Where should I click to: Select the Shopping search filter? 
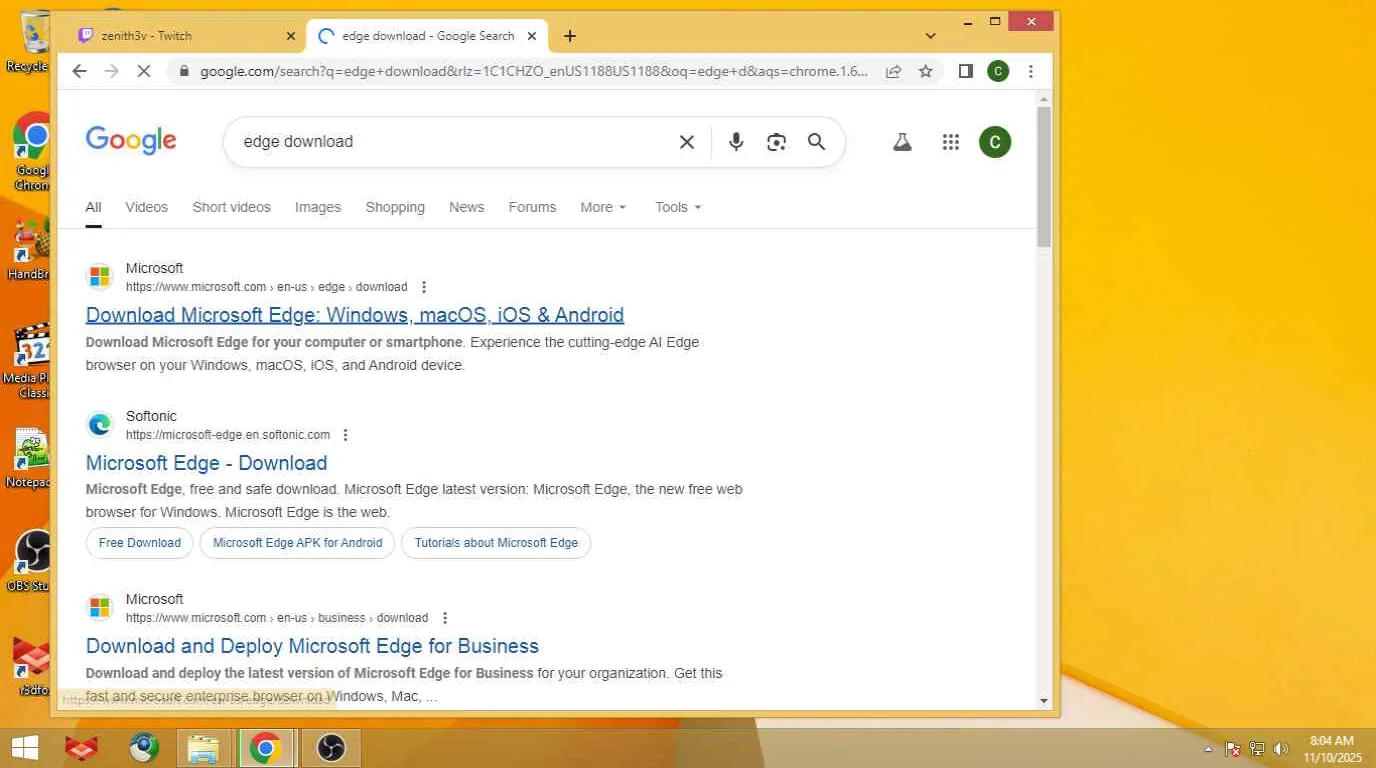[395, 207]
